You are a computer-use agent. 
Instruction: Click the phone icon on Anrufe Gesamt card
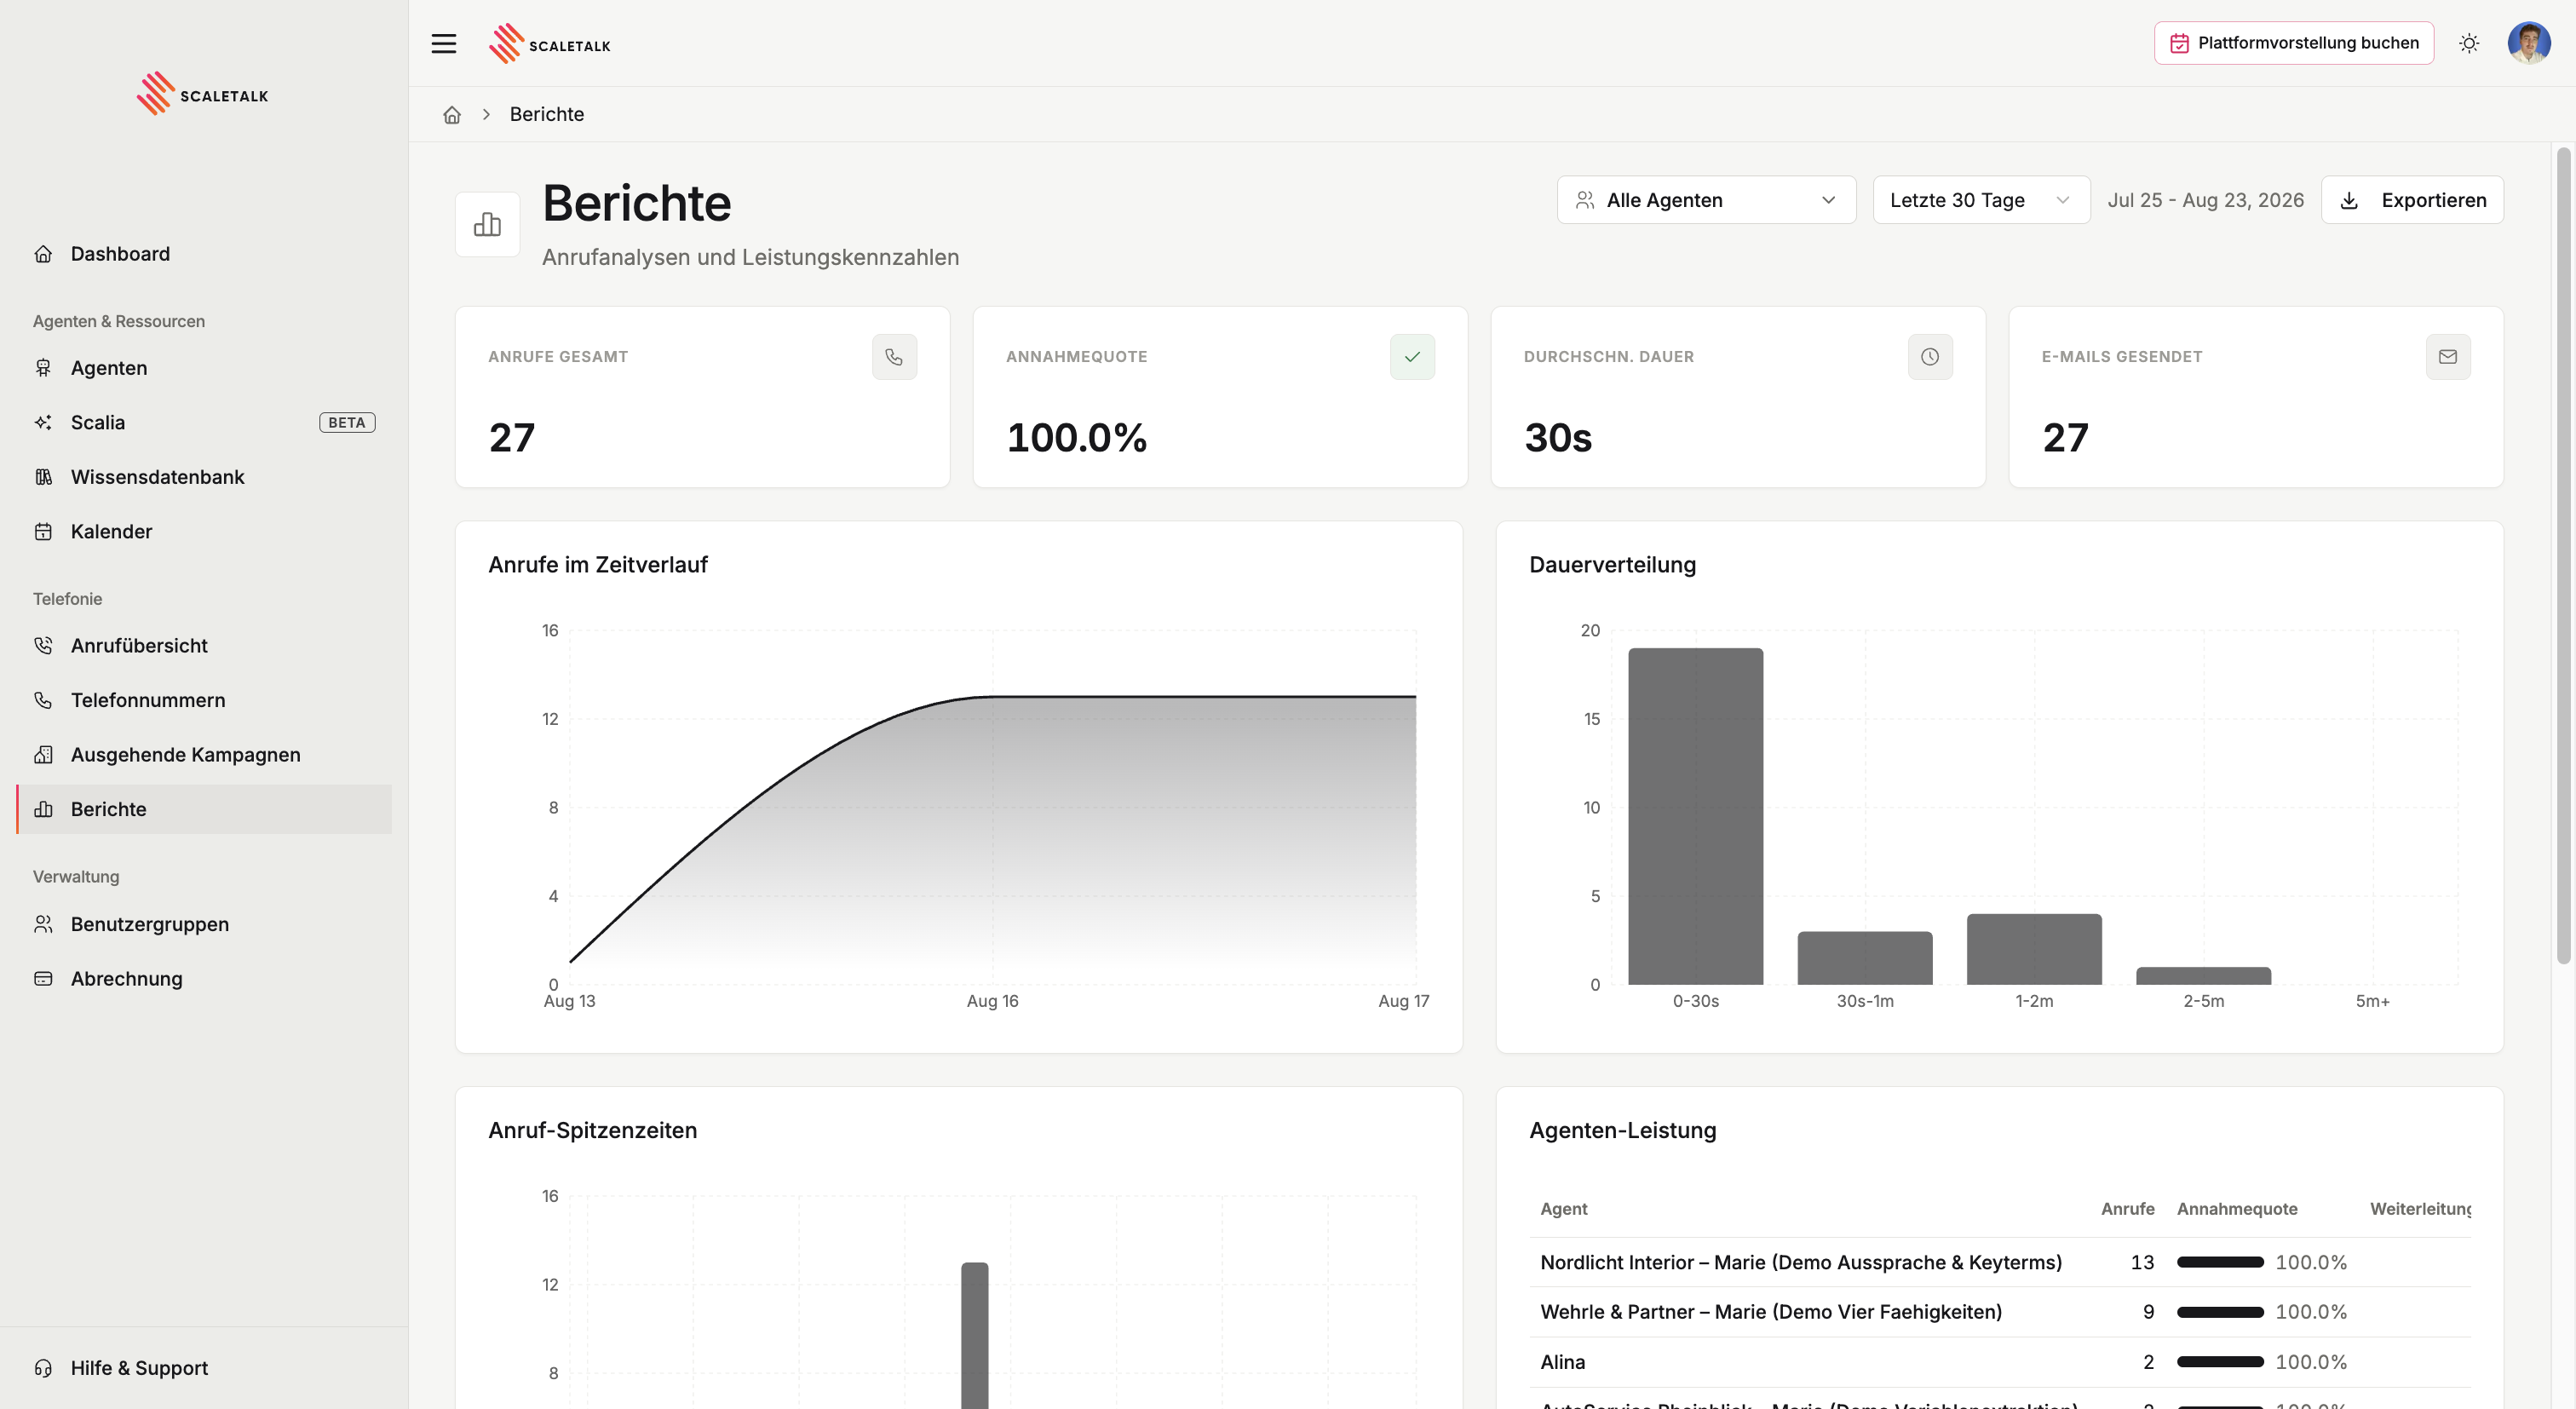click(894, 357)
